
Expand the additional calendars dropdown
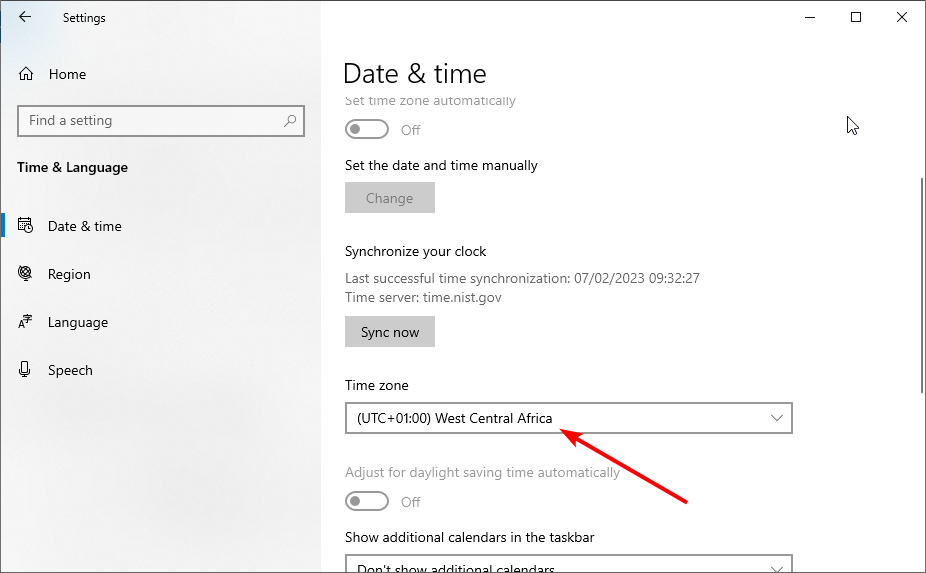point(568,566)
